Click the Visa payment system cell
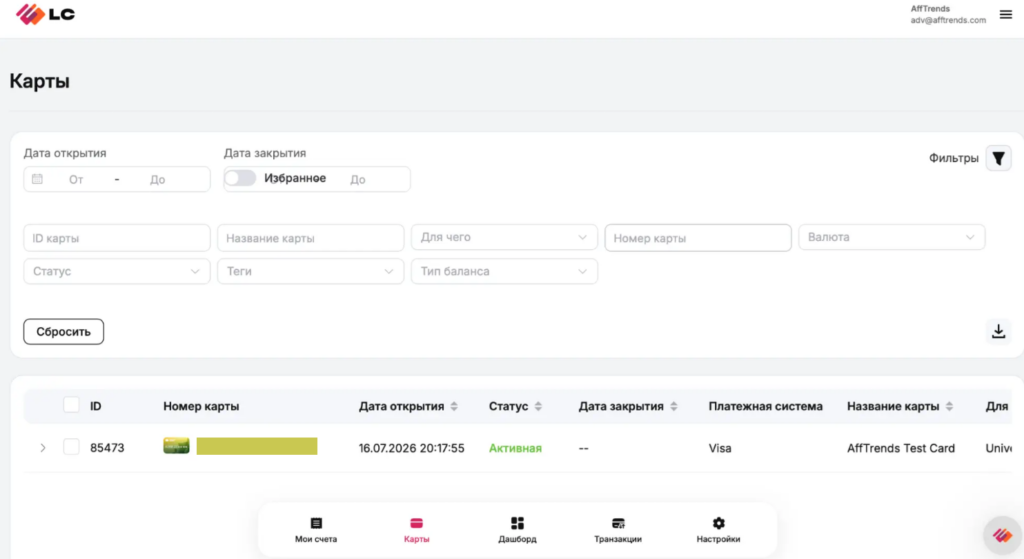The image size is (1024, 559). coord(720,448)
